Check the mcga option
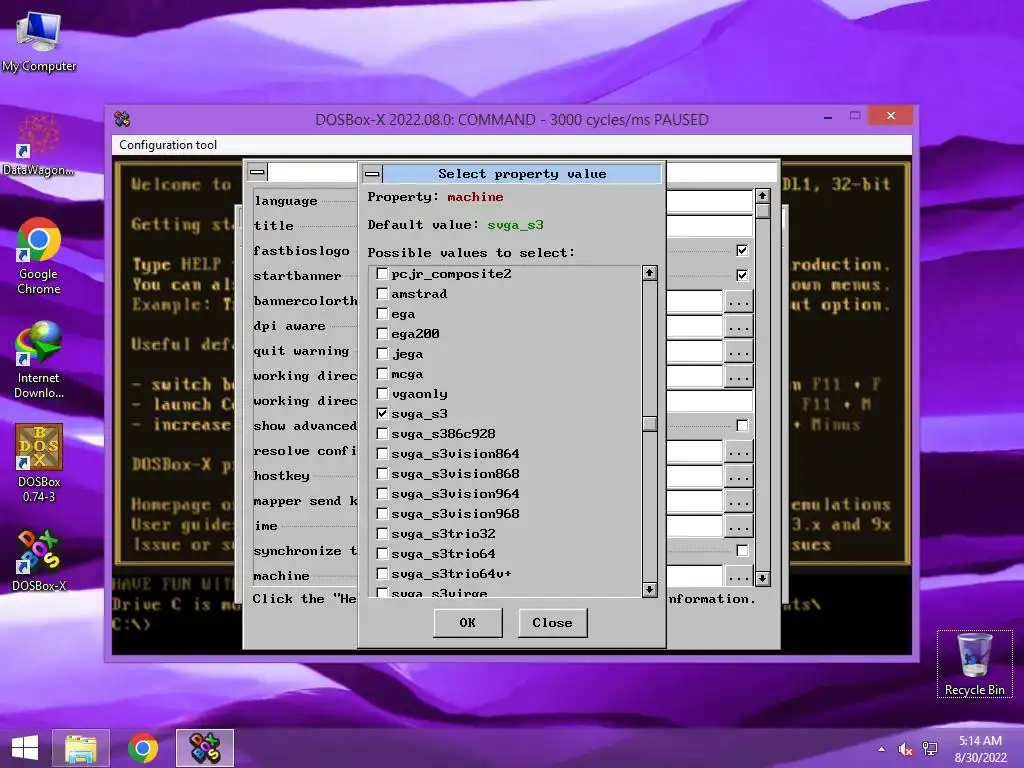The width and height of the screenshot is (1024, 768). [x=383, y=374]
